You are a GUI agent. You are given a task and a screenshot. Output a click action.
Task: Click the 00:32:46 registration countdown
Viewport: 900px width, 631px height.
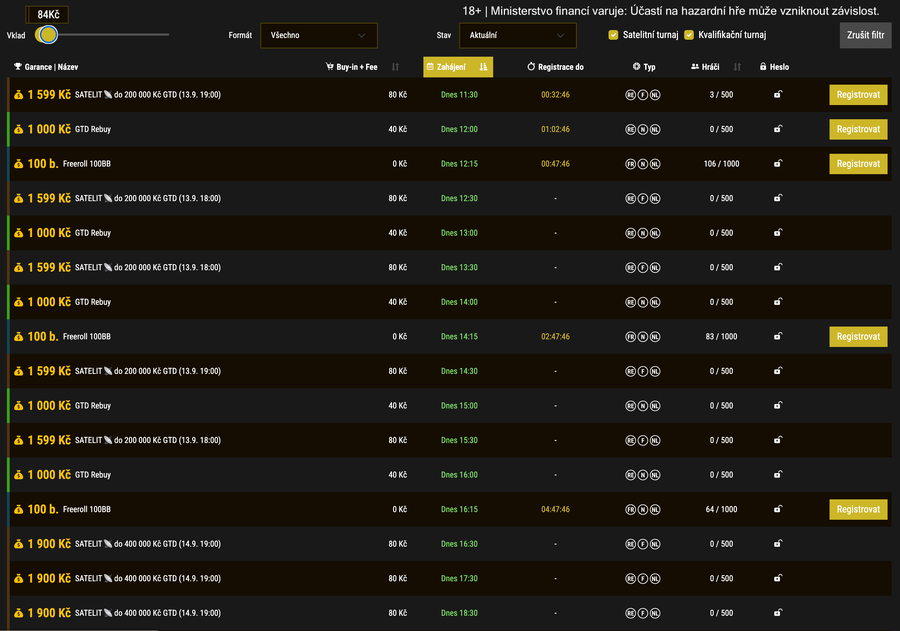click(555, 95)
